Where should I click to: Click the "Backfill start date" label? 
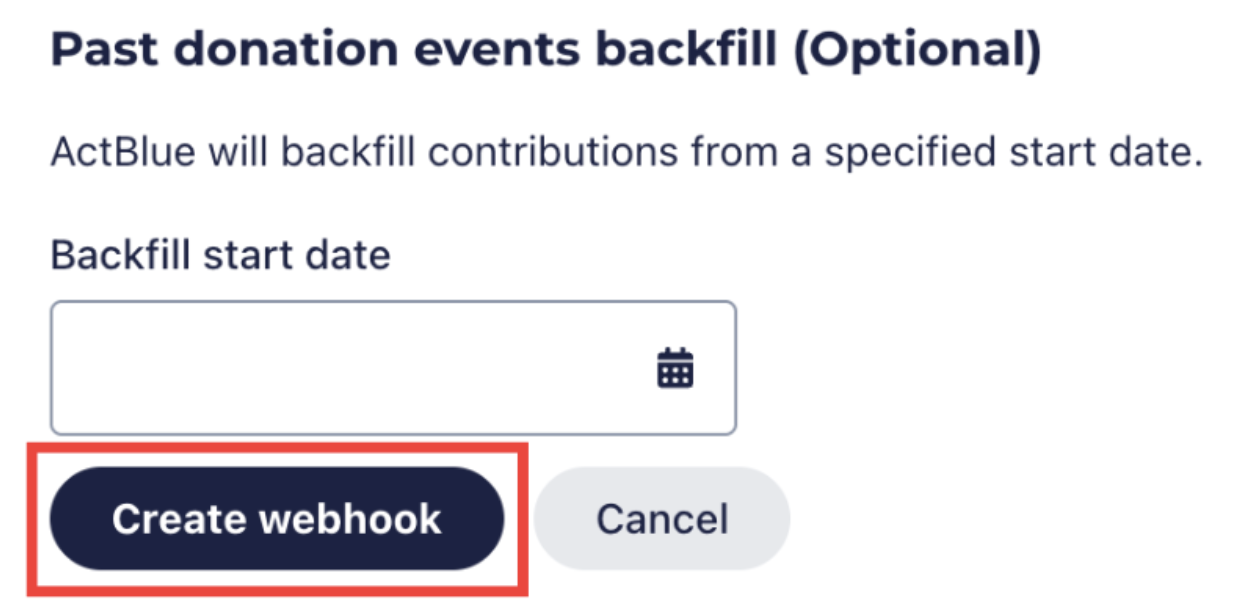(220, 256)
